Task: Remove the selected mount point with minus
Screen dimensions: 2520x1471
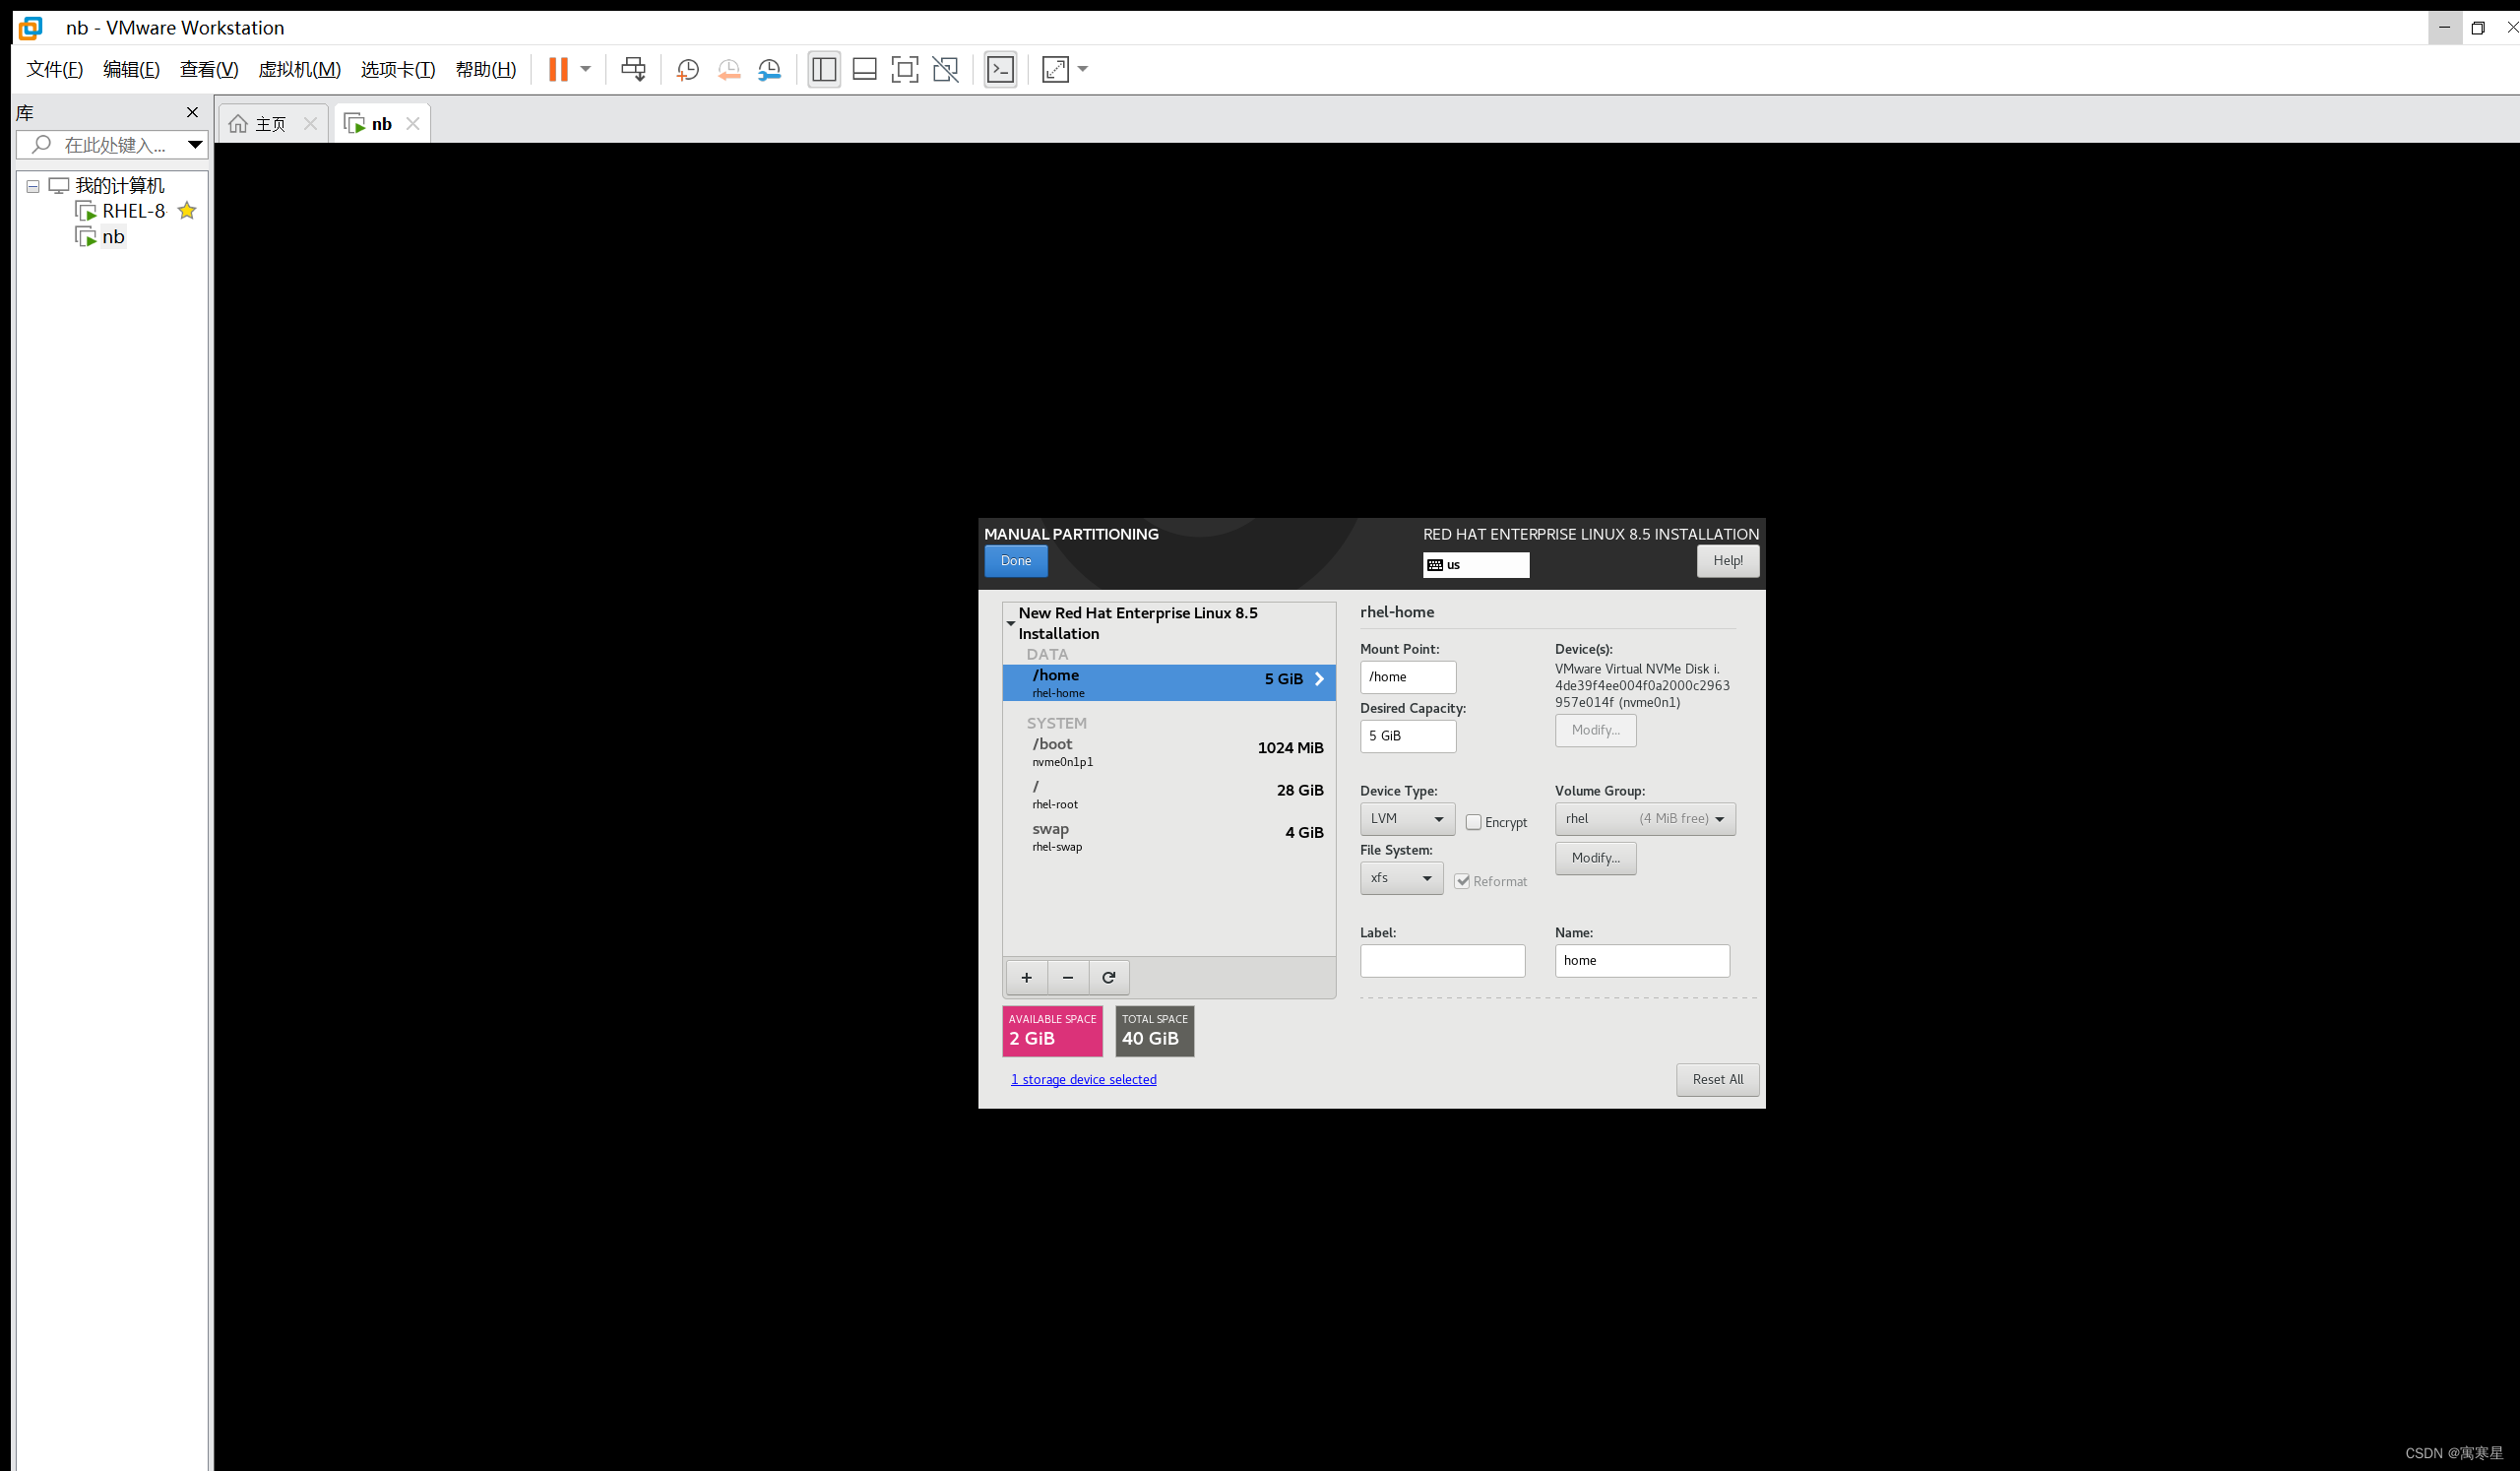Action: pyautogui.click(x=1068, y=978)
